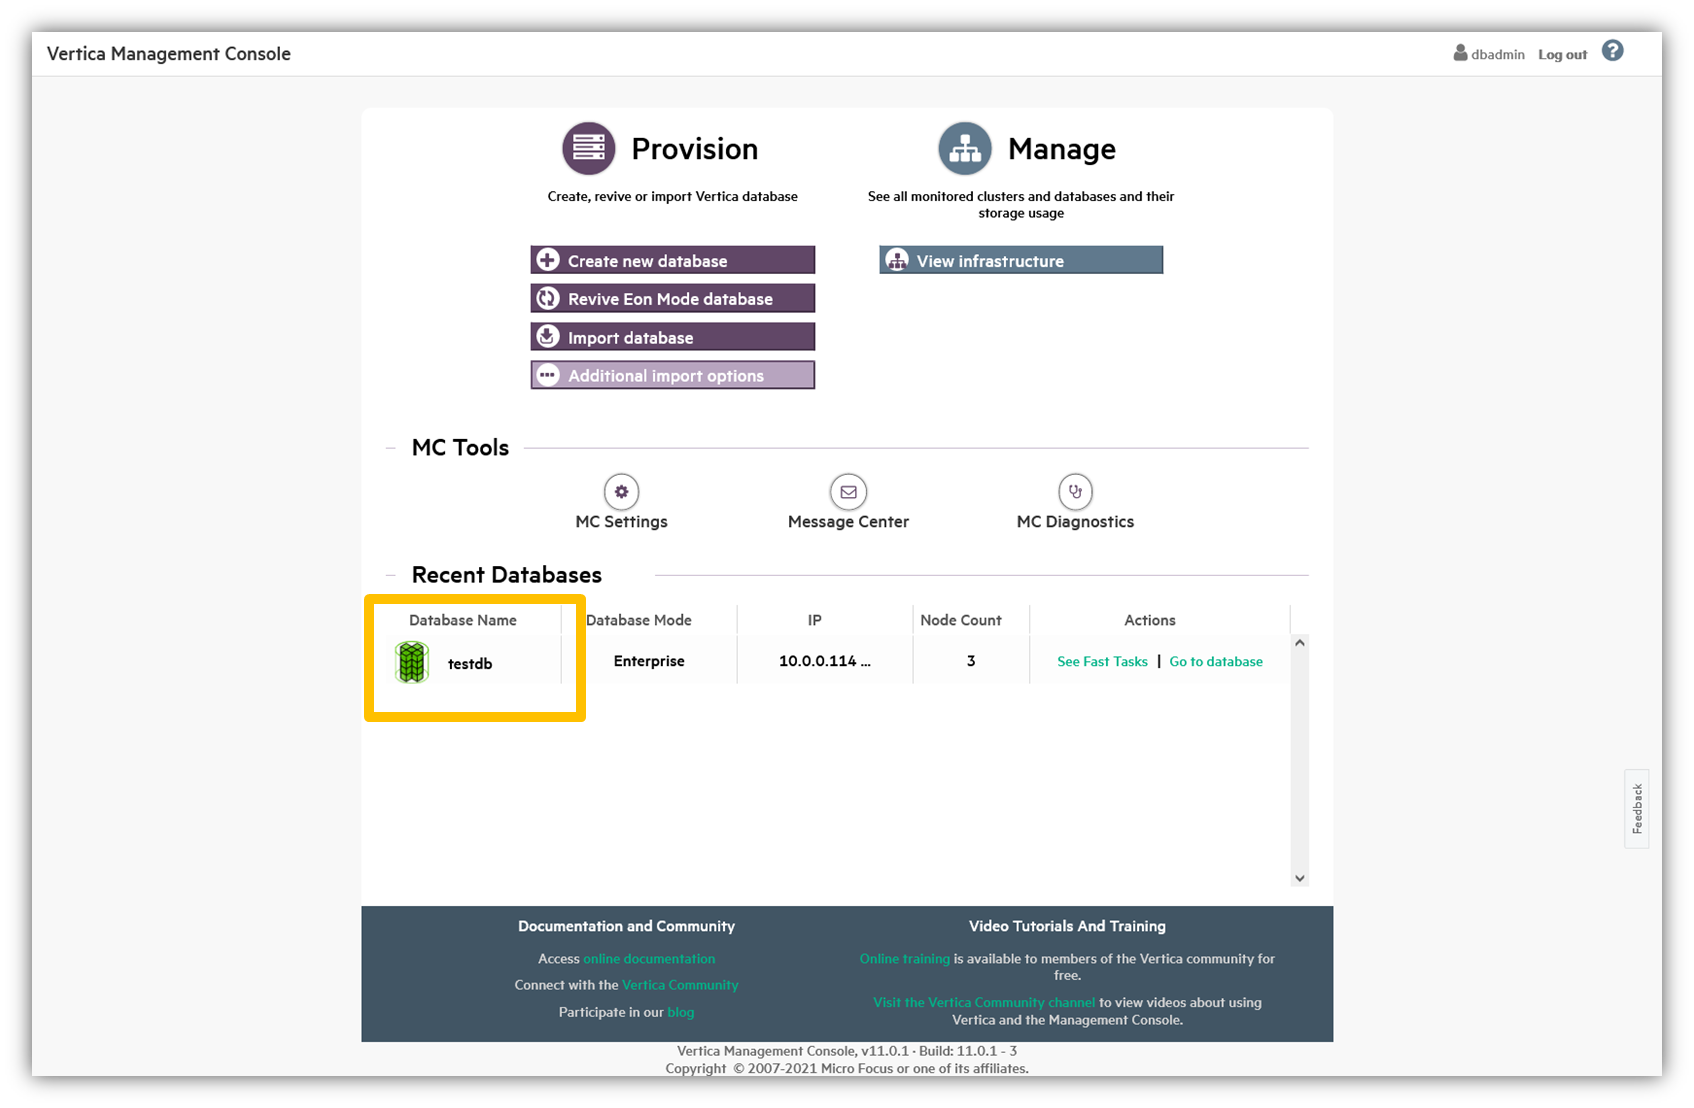Click Revive Eon Mode database button
1694x1108 pixels.
pos(672,299)
